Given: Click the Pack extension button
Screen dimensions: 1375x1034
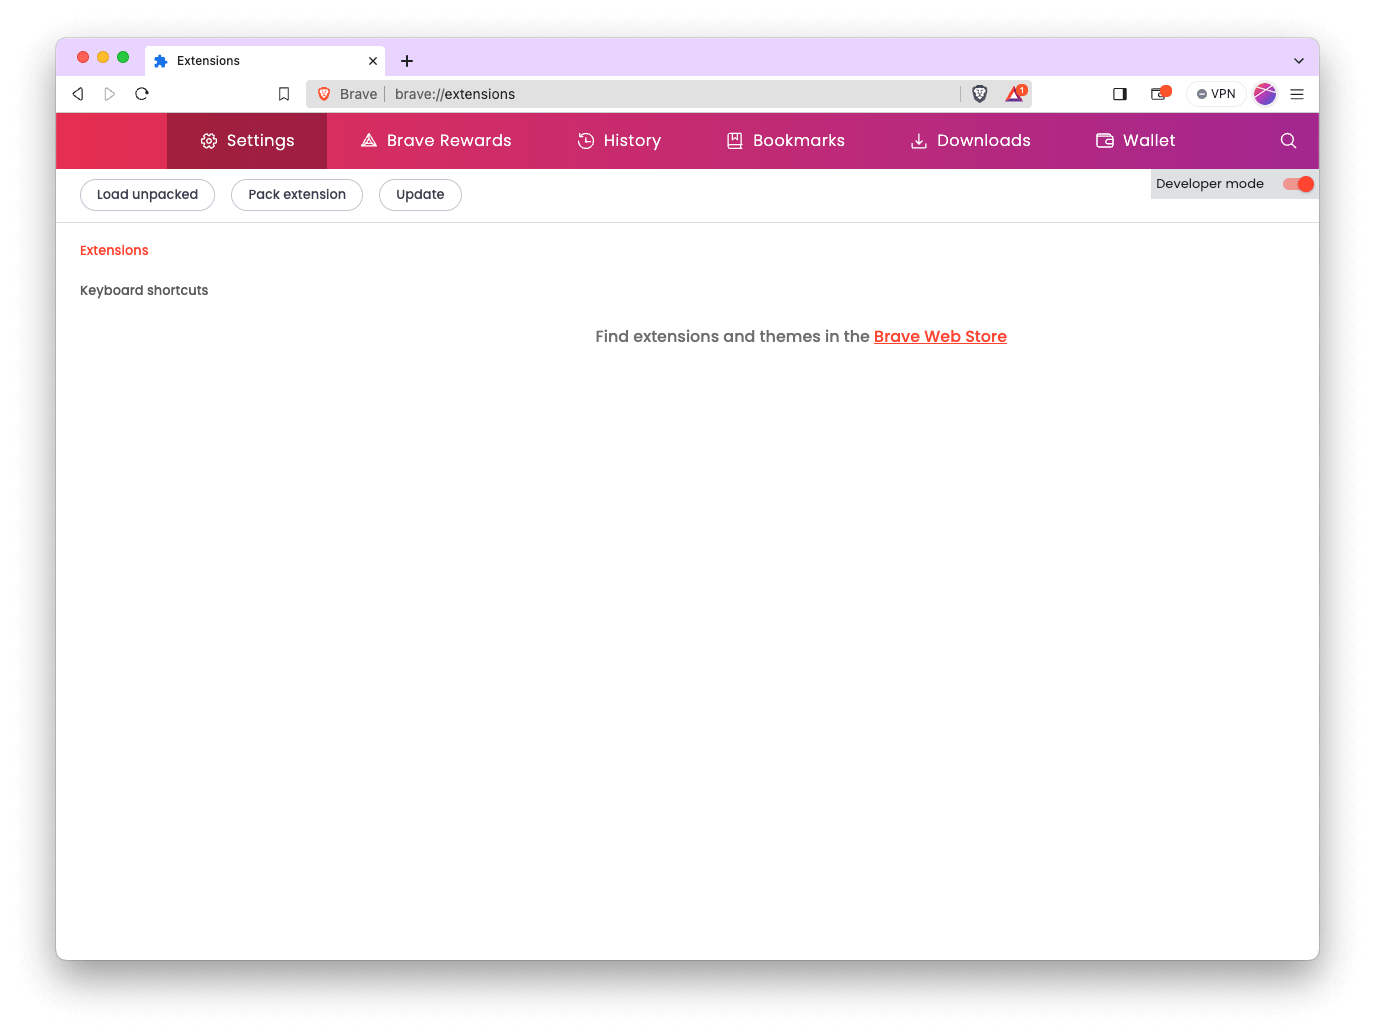Looking at the screenshot, I should pyautogui.click(x=297, y=195).
